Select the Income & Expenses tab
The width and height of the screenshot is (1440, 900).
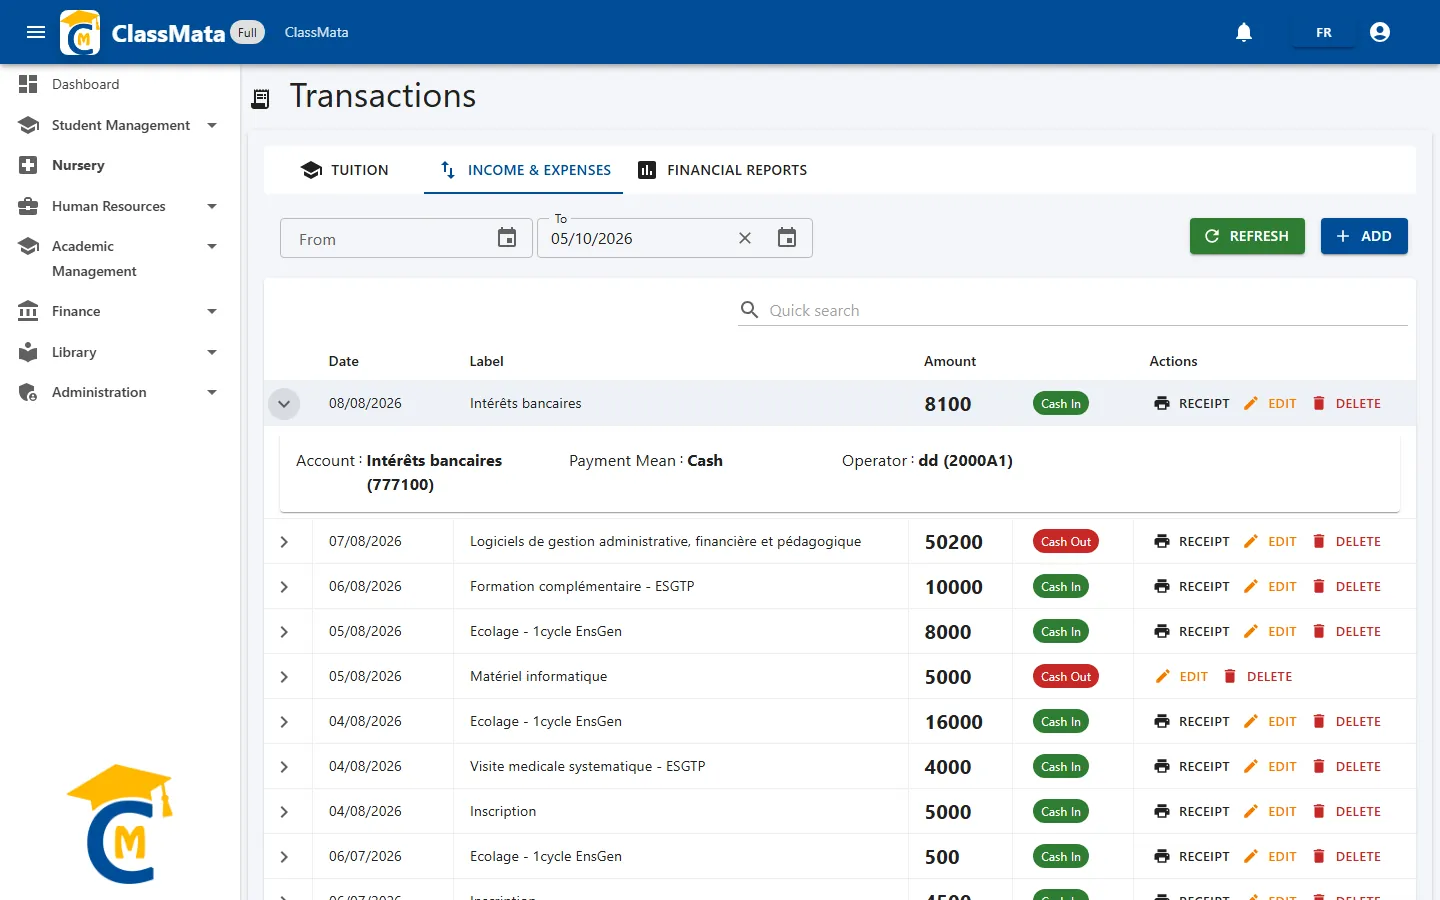(x=524, y=170)
